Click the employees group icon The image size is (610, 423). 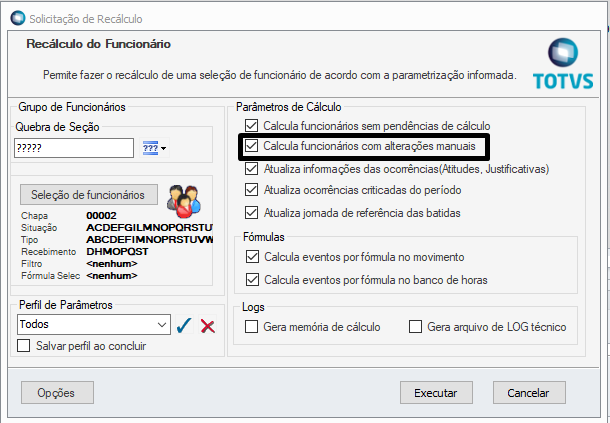(184, 201)
